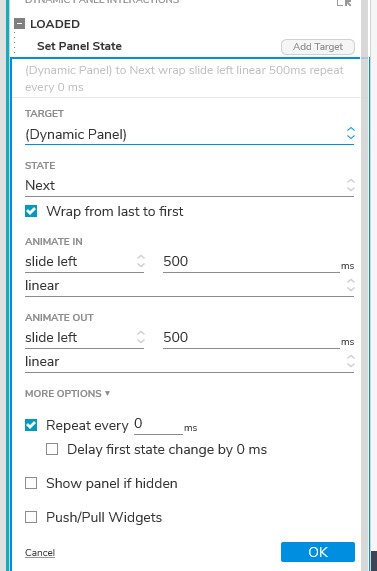Enable Delay first state change checkbox
The height and width of the screenshot is (571, 377).
[52, 449]
